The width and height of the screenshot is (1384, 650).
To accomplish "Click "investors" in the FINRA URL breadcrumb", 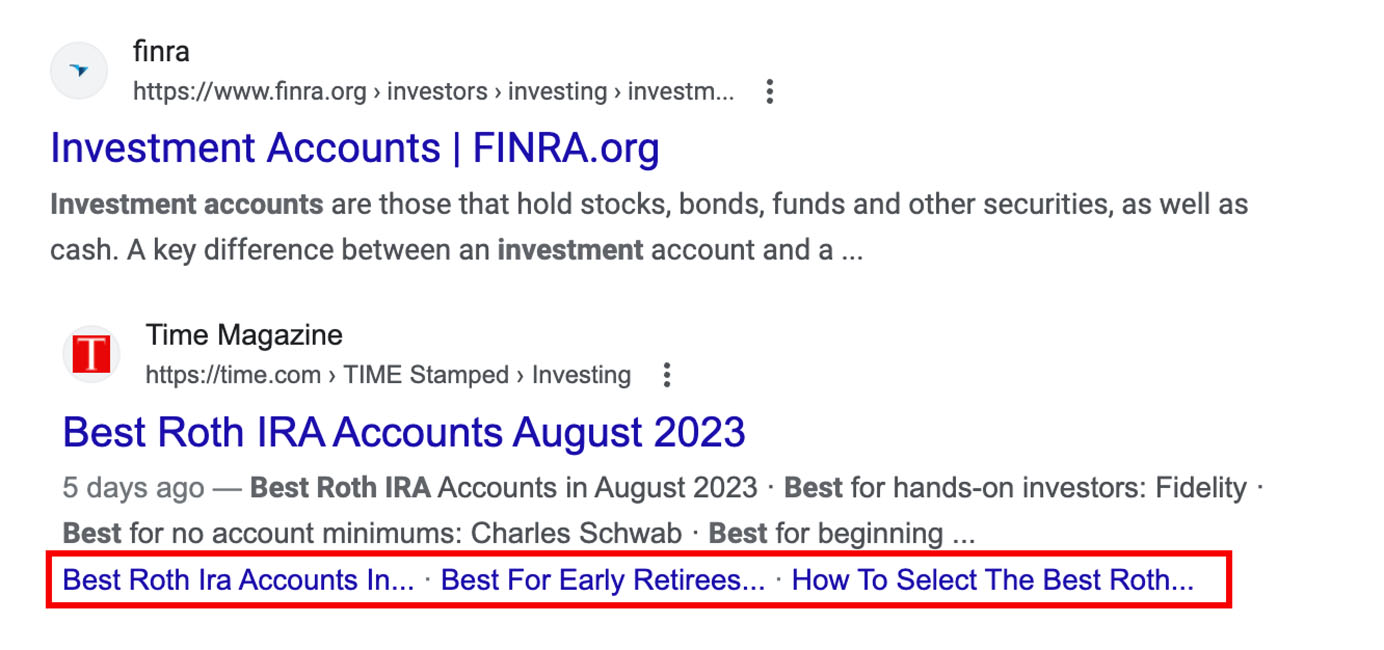I will click(437, 92).
